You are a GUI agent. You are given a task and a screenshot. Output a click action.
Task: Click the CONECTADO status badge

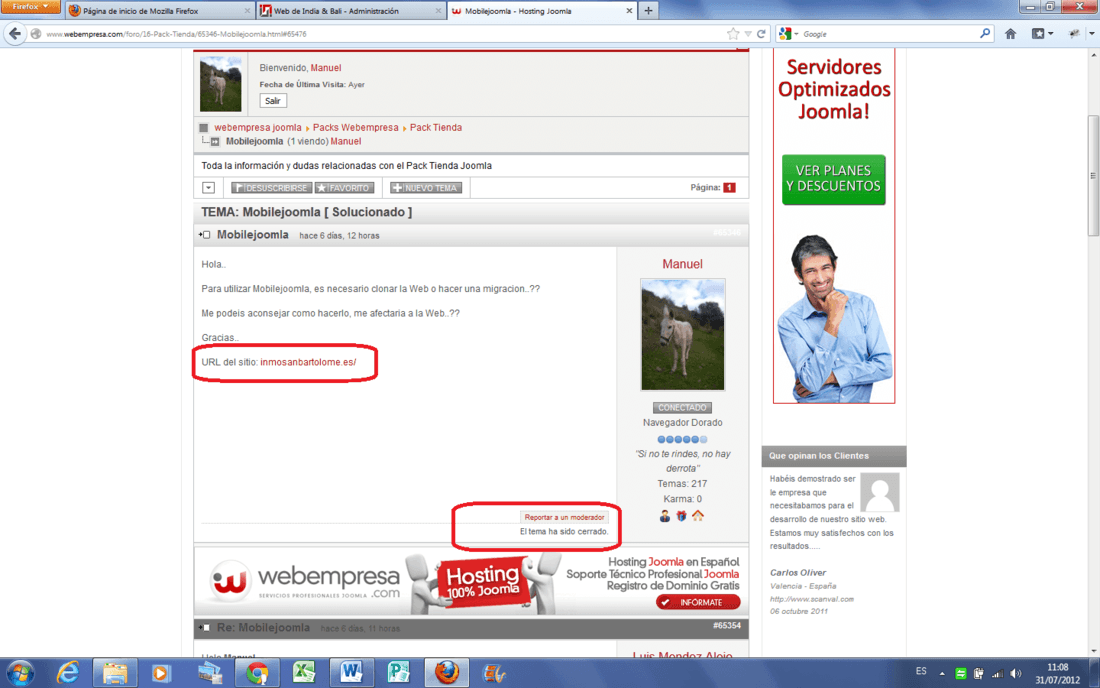click(682, 407)
